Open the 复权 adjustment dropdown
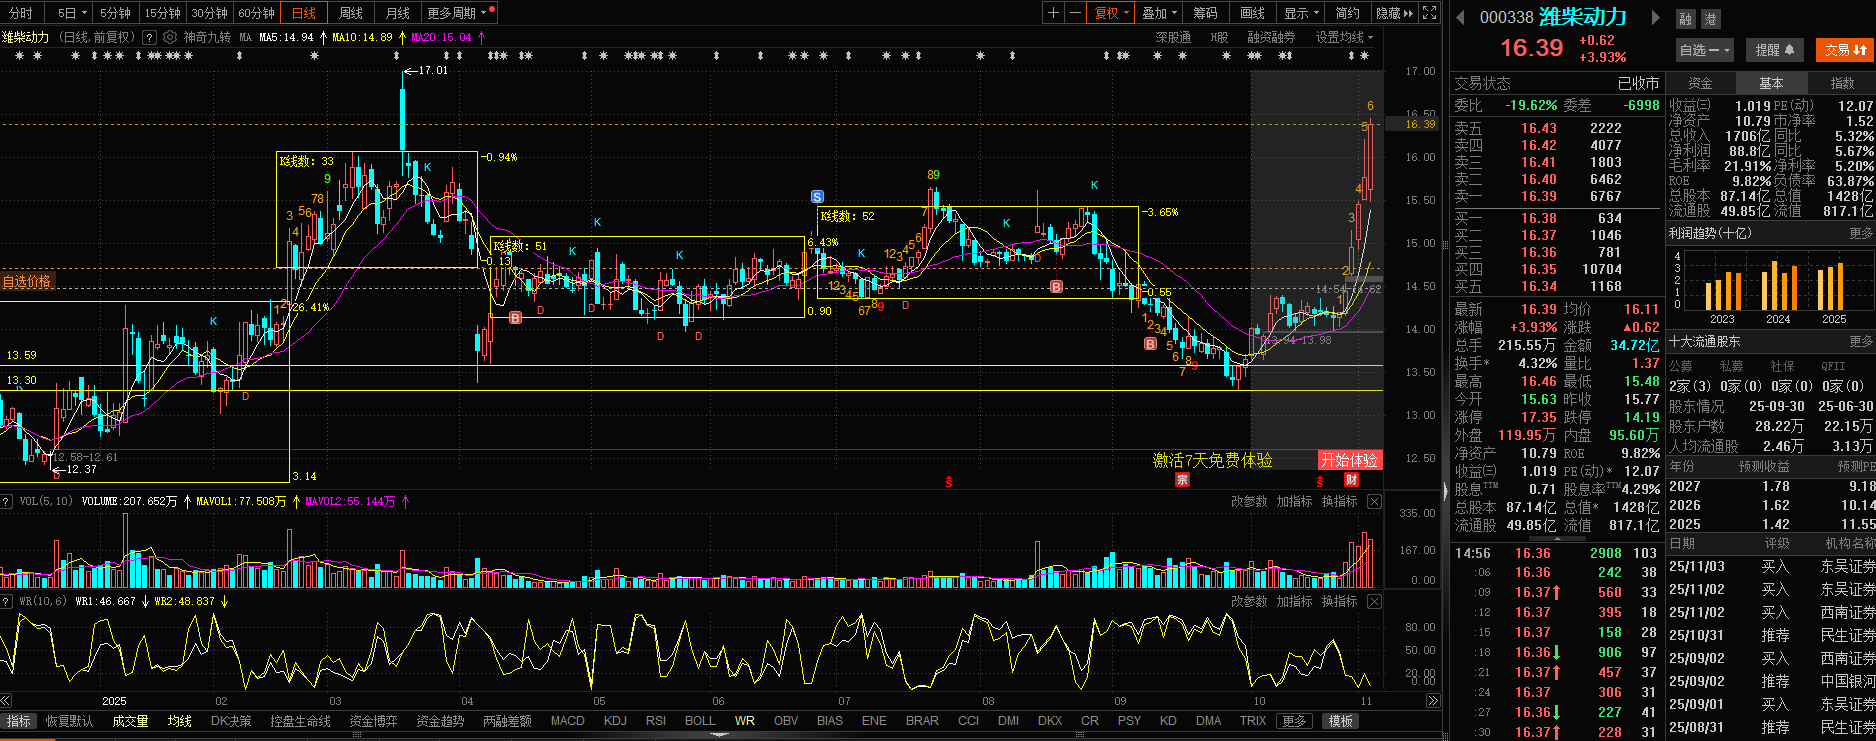 1112,13
